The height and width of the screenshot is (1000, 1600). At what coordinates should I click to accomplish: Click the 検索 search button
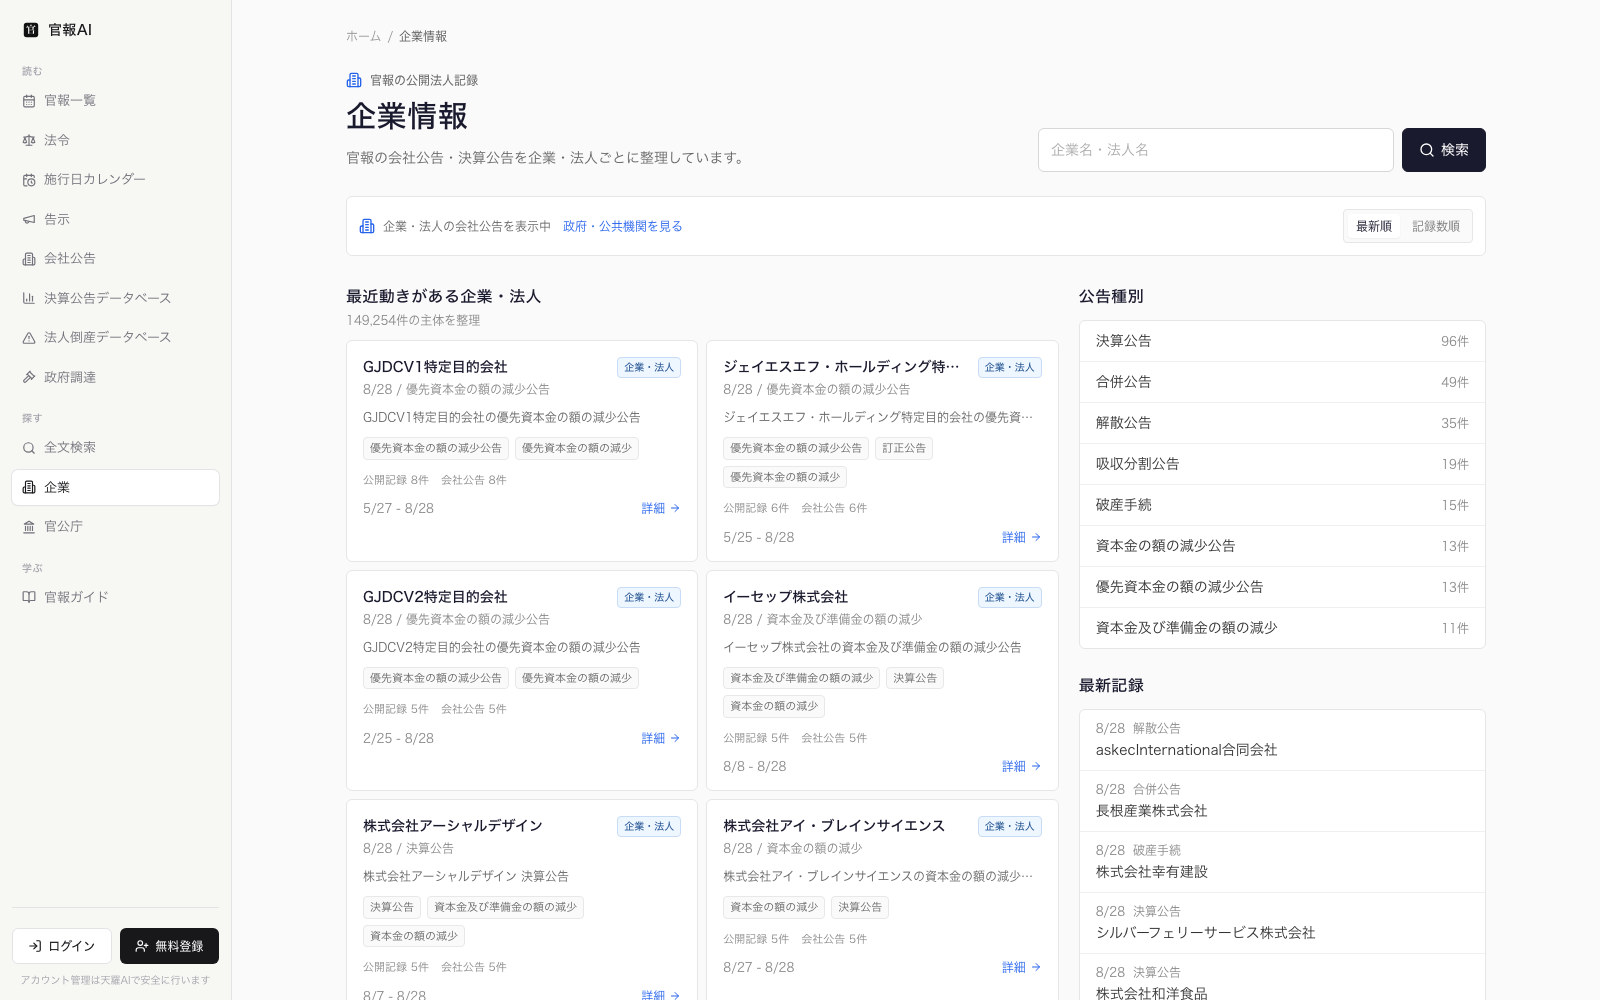point(1443,150)
